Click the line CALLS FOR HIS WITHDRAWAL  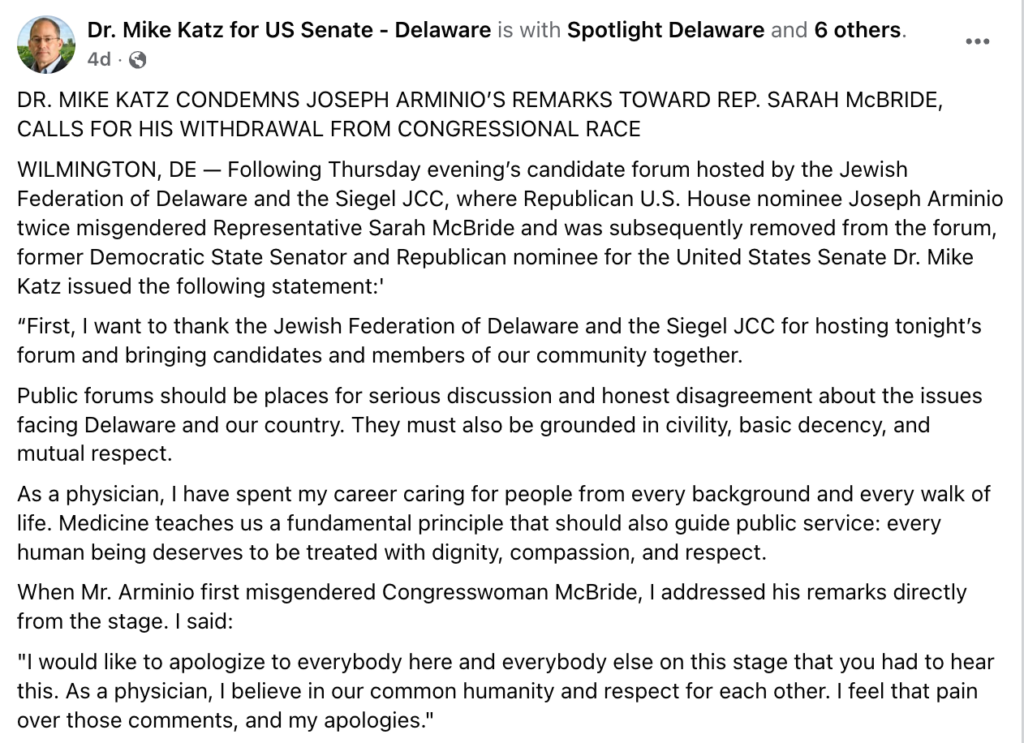point(328,129)
